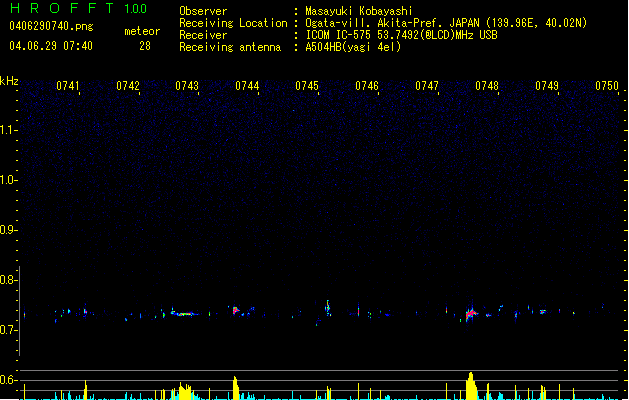This screenshot has height=400, width=629.
Task: Click the "meteor" count label
Action: click(x=142, y=31)
